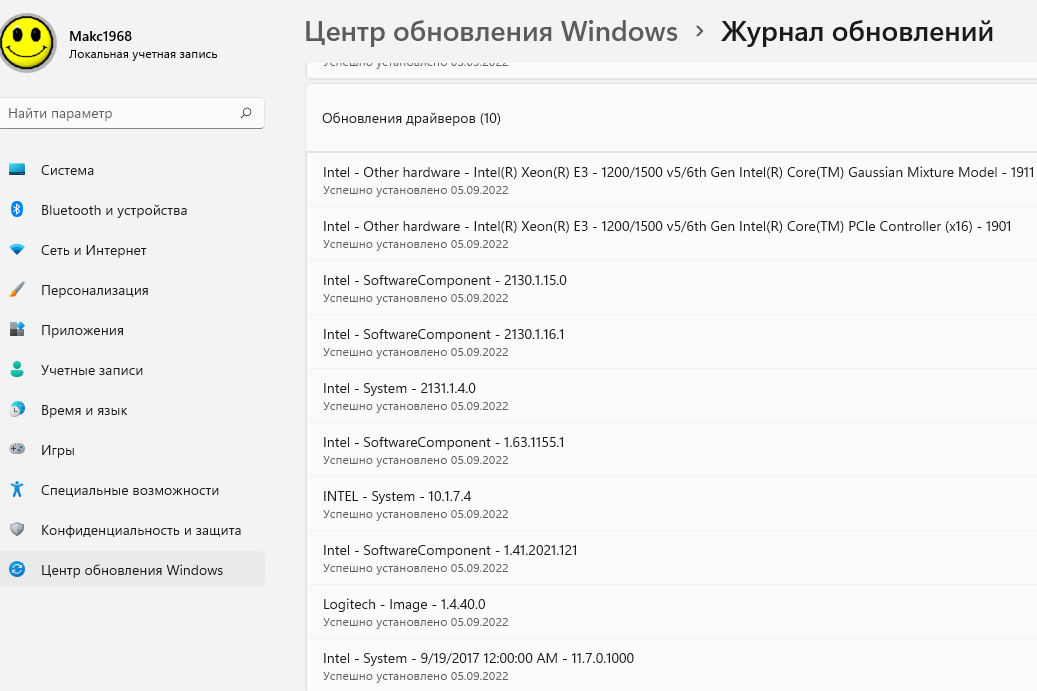Go to Сеть и Интернет settings
This screenshot has width=1037, height=691.
132,250
